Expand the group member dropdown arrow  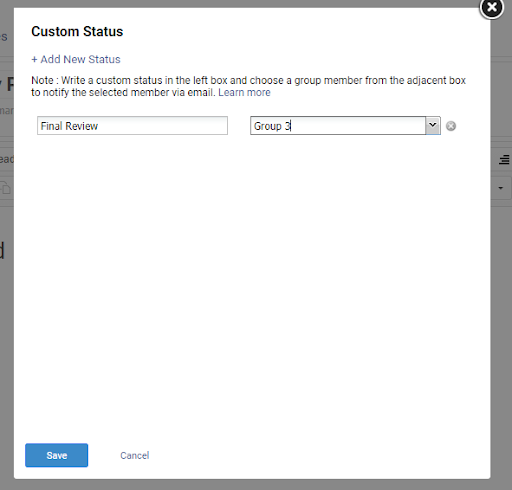pos(433,125)
